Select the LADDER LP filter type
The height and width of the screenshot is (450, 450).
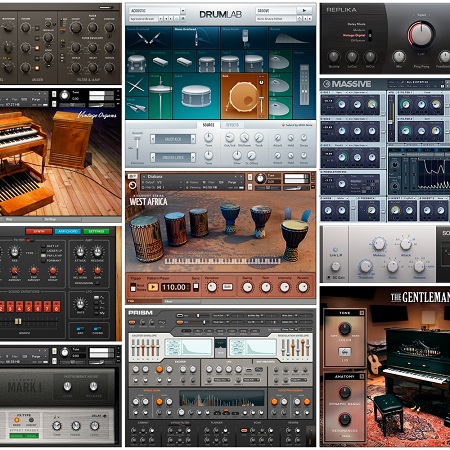[43, 251]
